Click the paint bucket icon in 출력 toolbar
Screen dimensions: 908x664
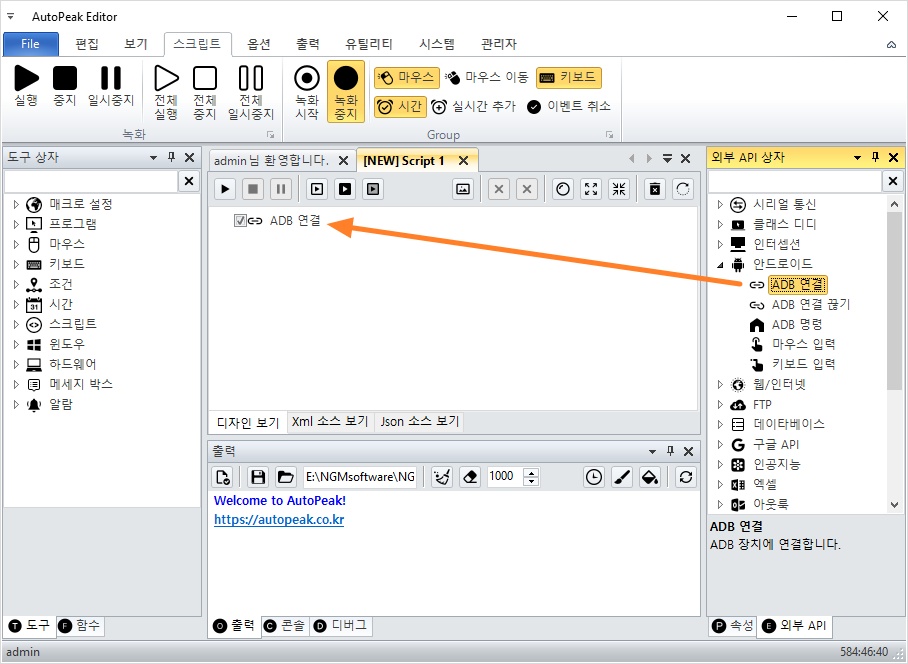(x=650, y=477)
